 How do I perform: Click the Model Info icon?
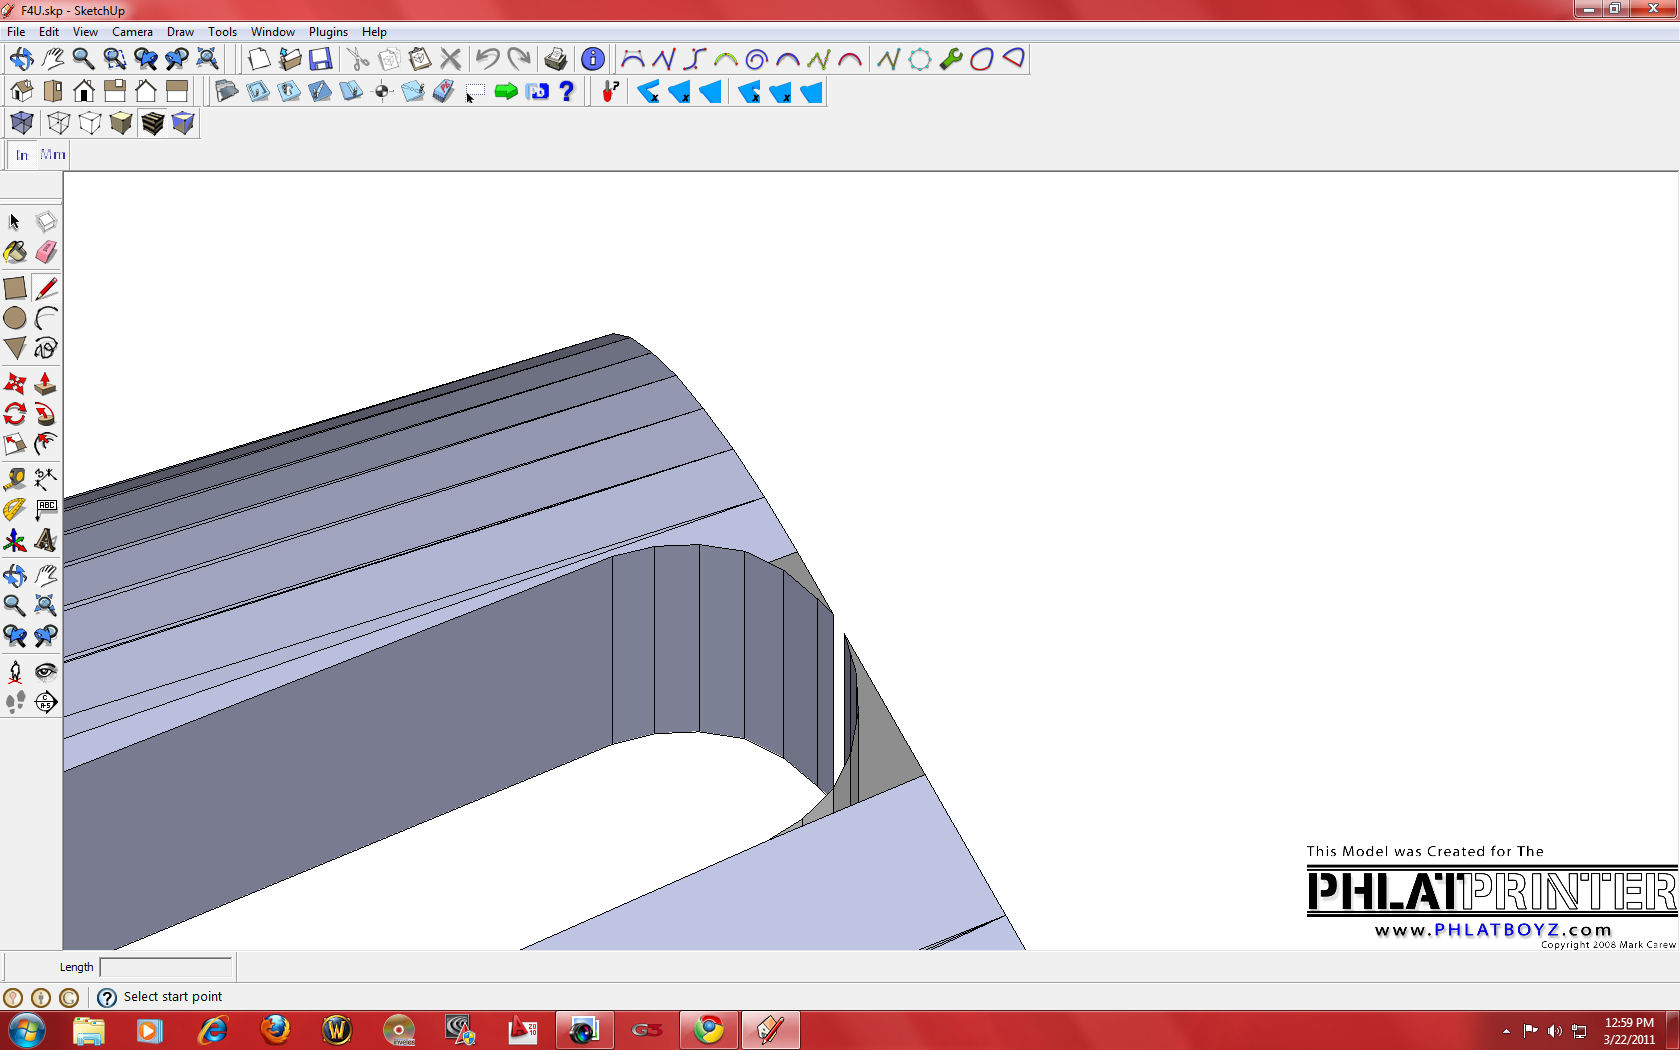click(x=592, y=59)
